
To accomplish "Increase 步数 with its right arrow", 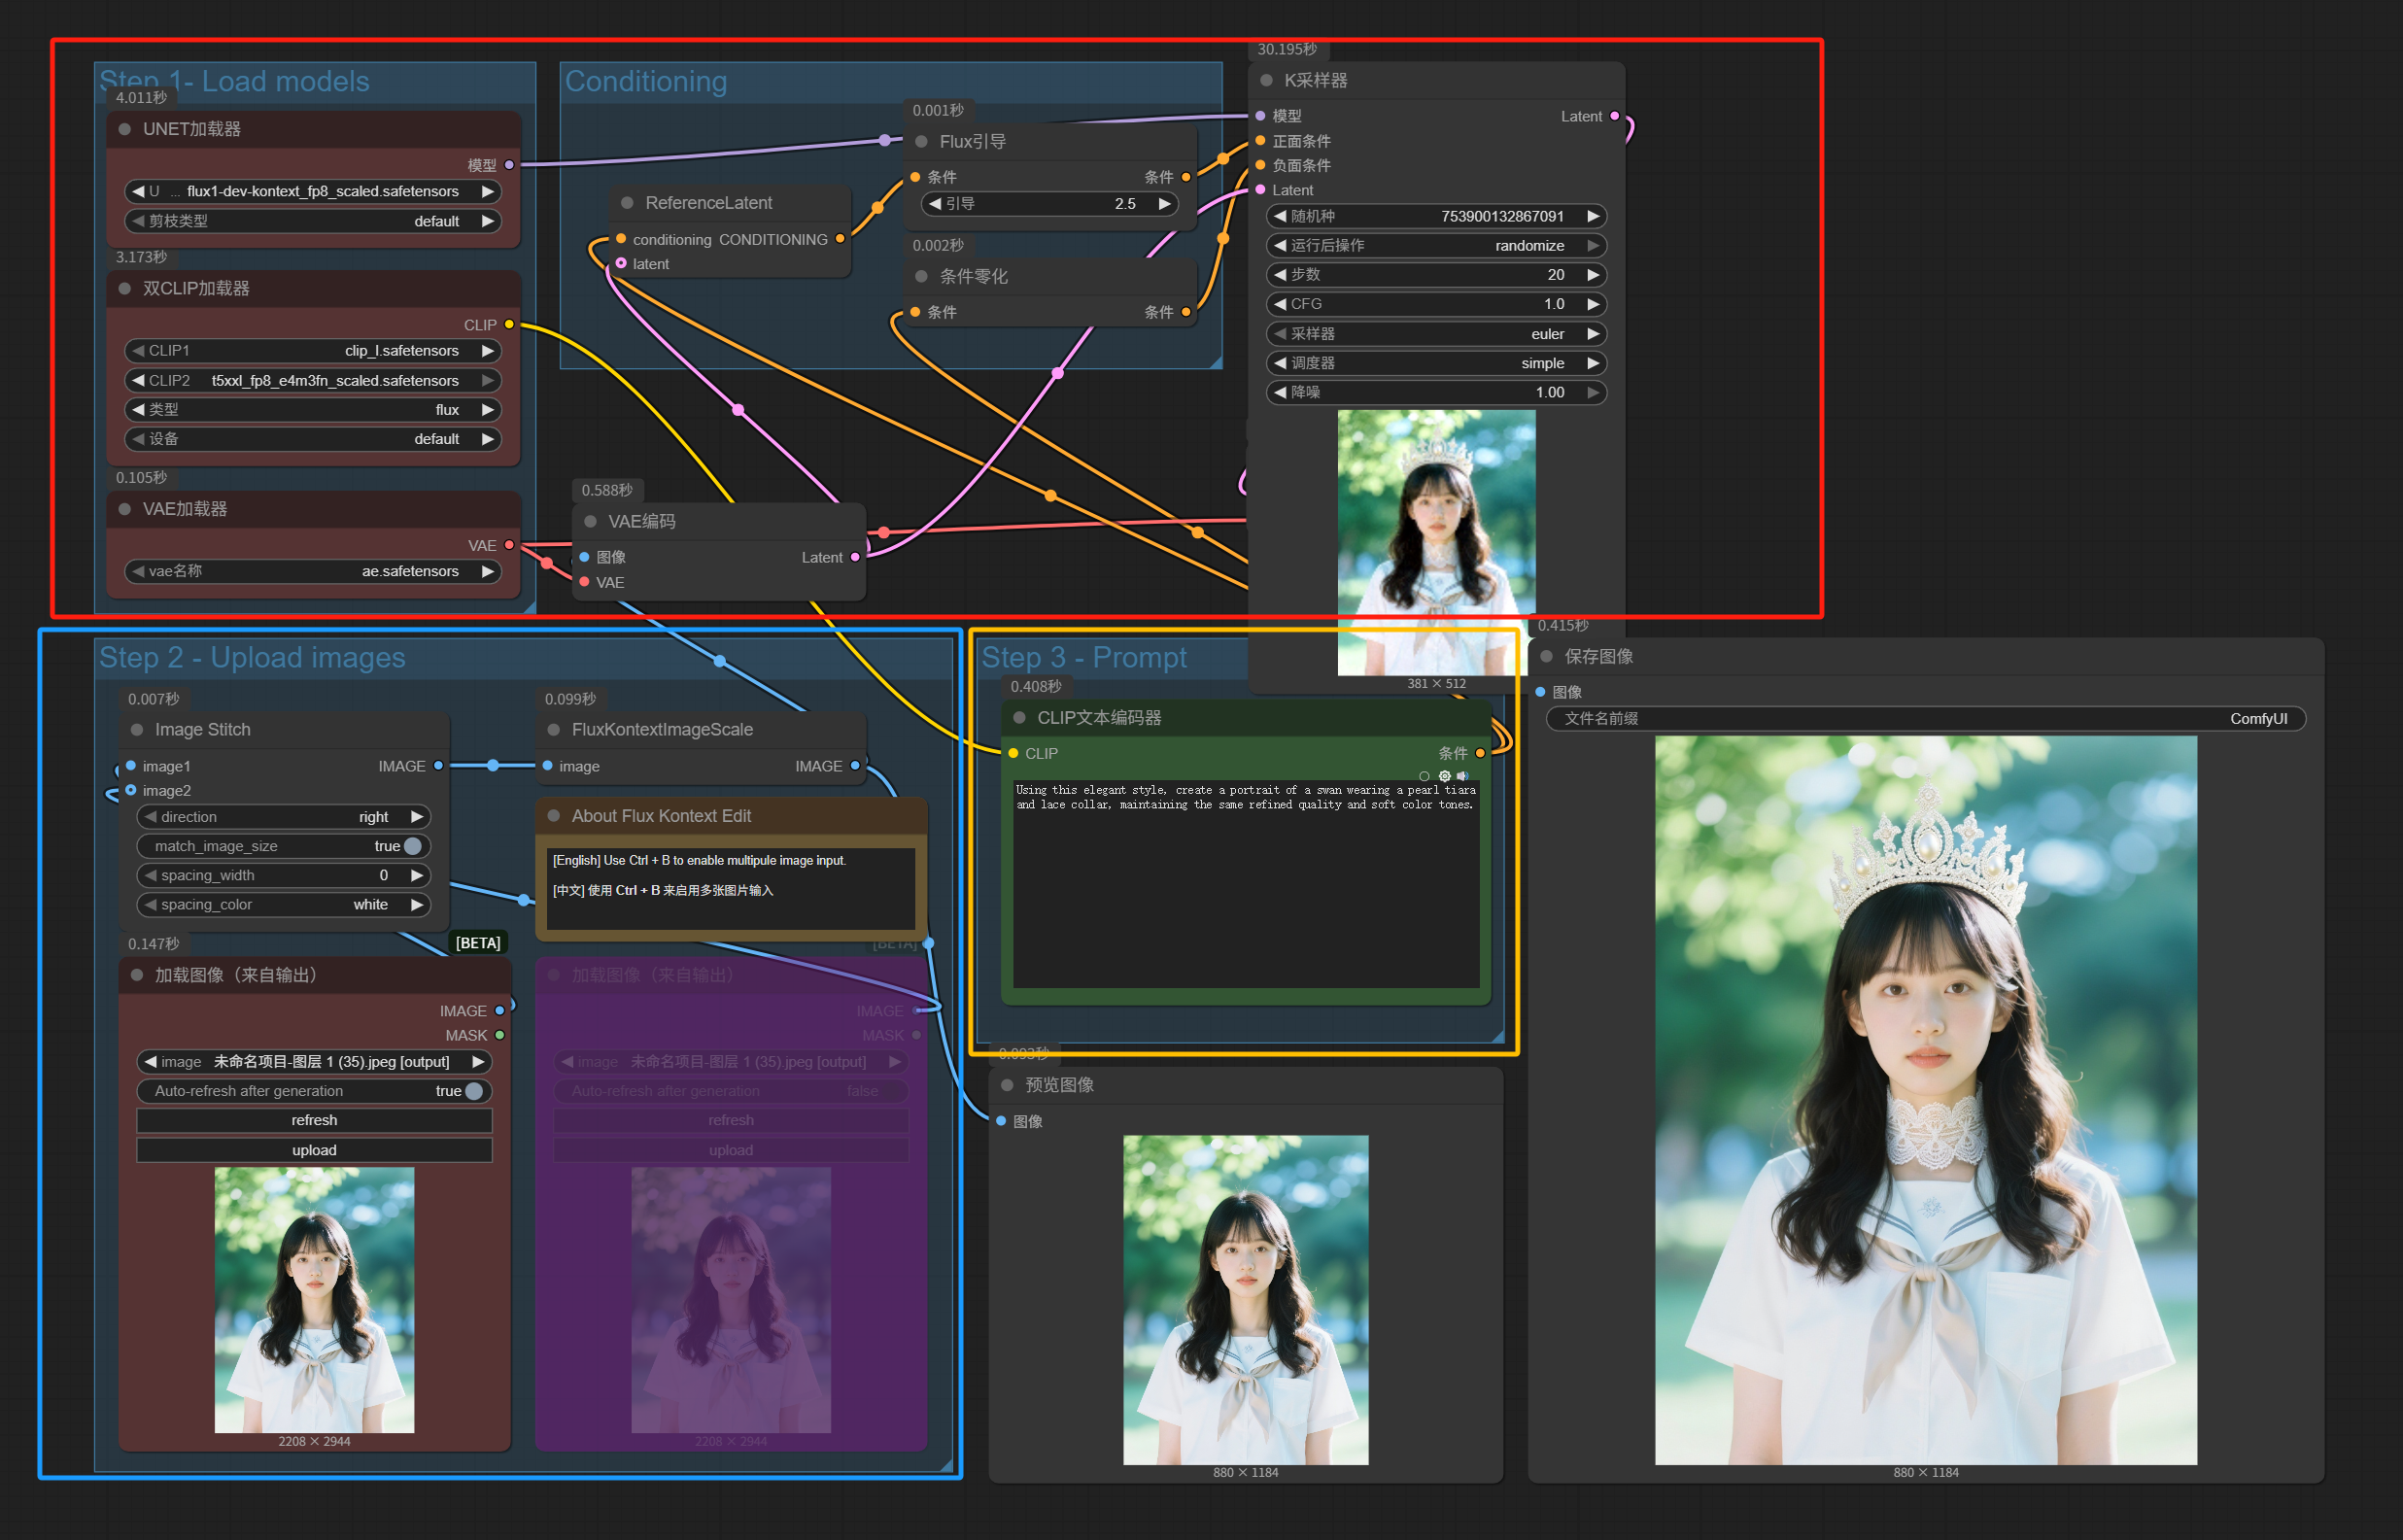I will coord(1593,275).
